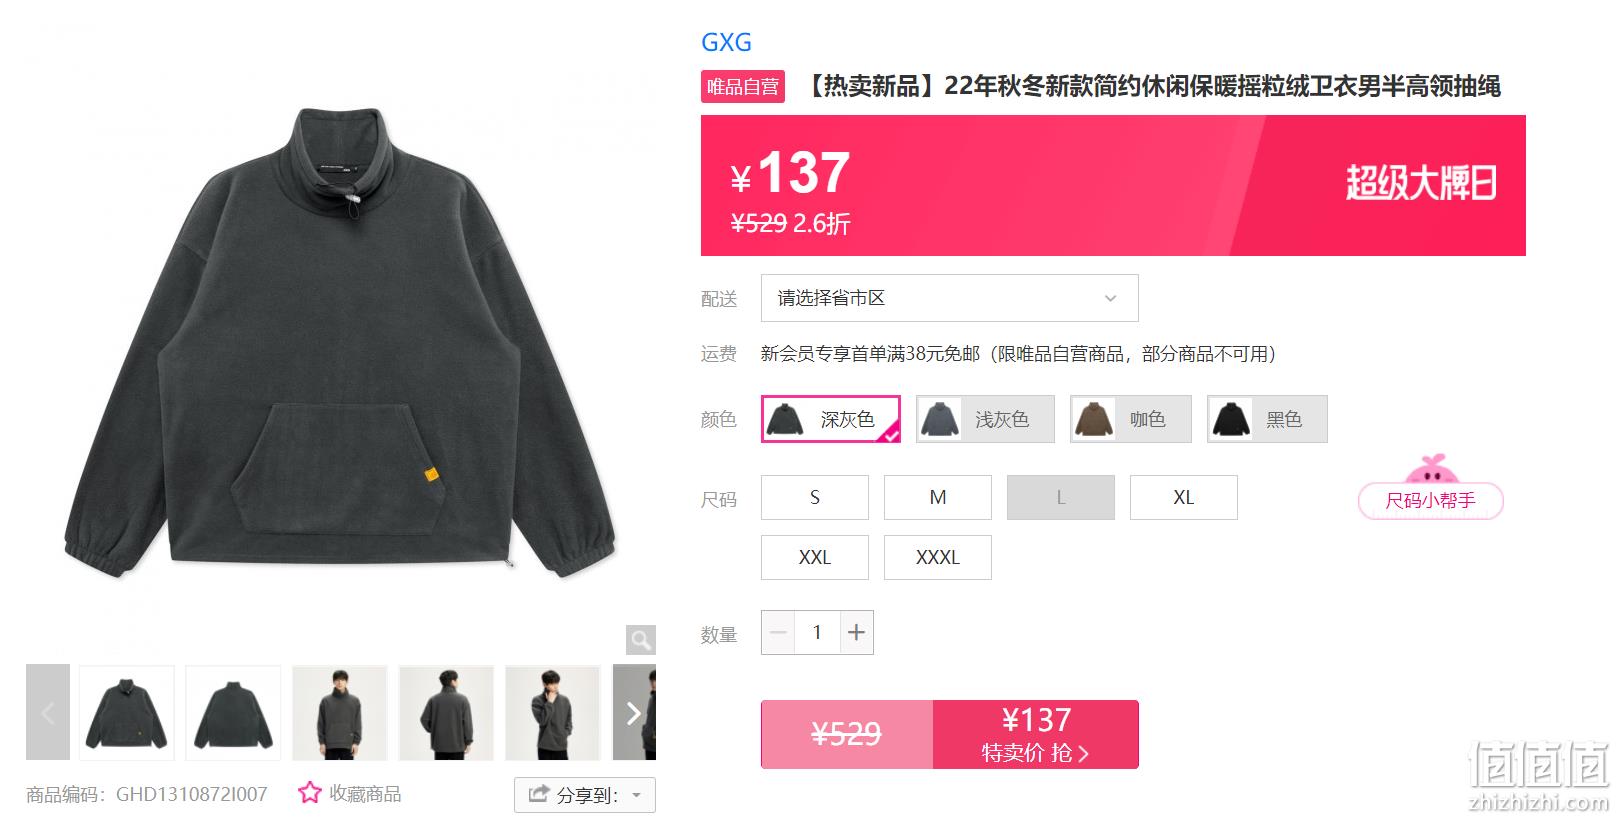Screen dimensions: 1618x820
Task: Click the share icon beside 分享到
Action: point(539,794)
